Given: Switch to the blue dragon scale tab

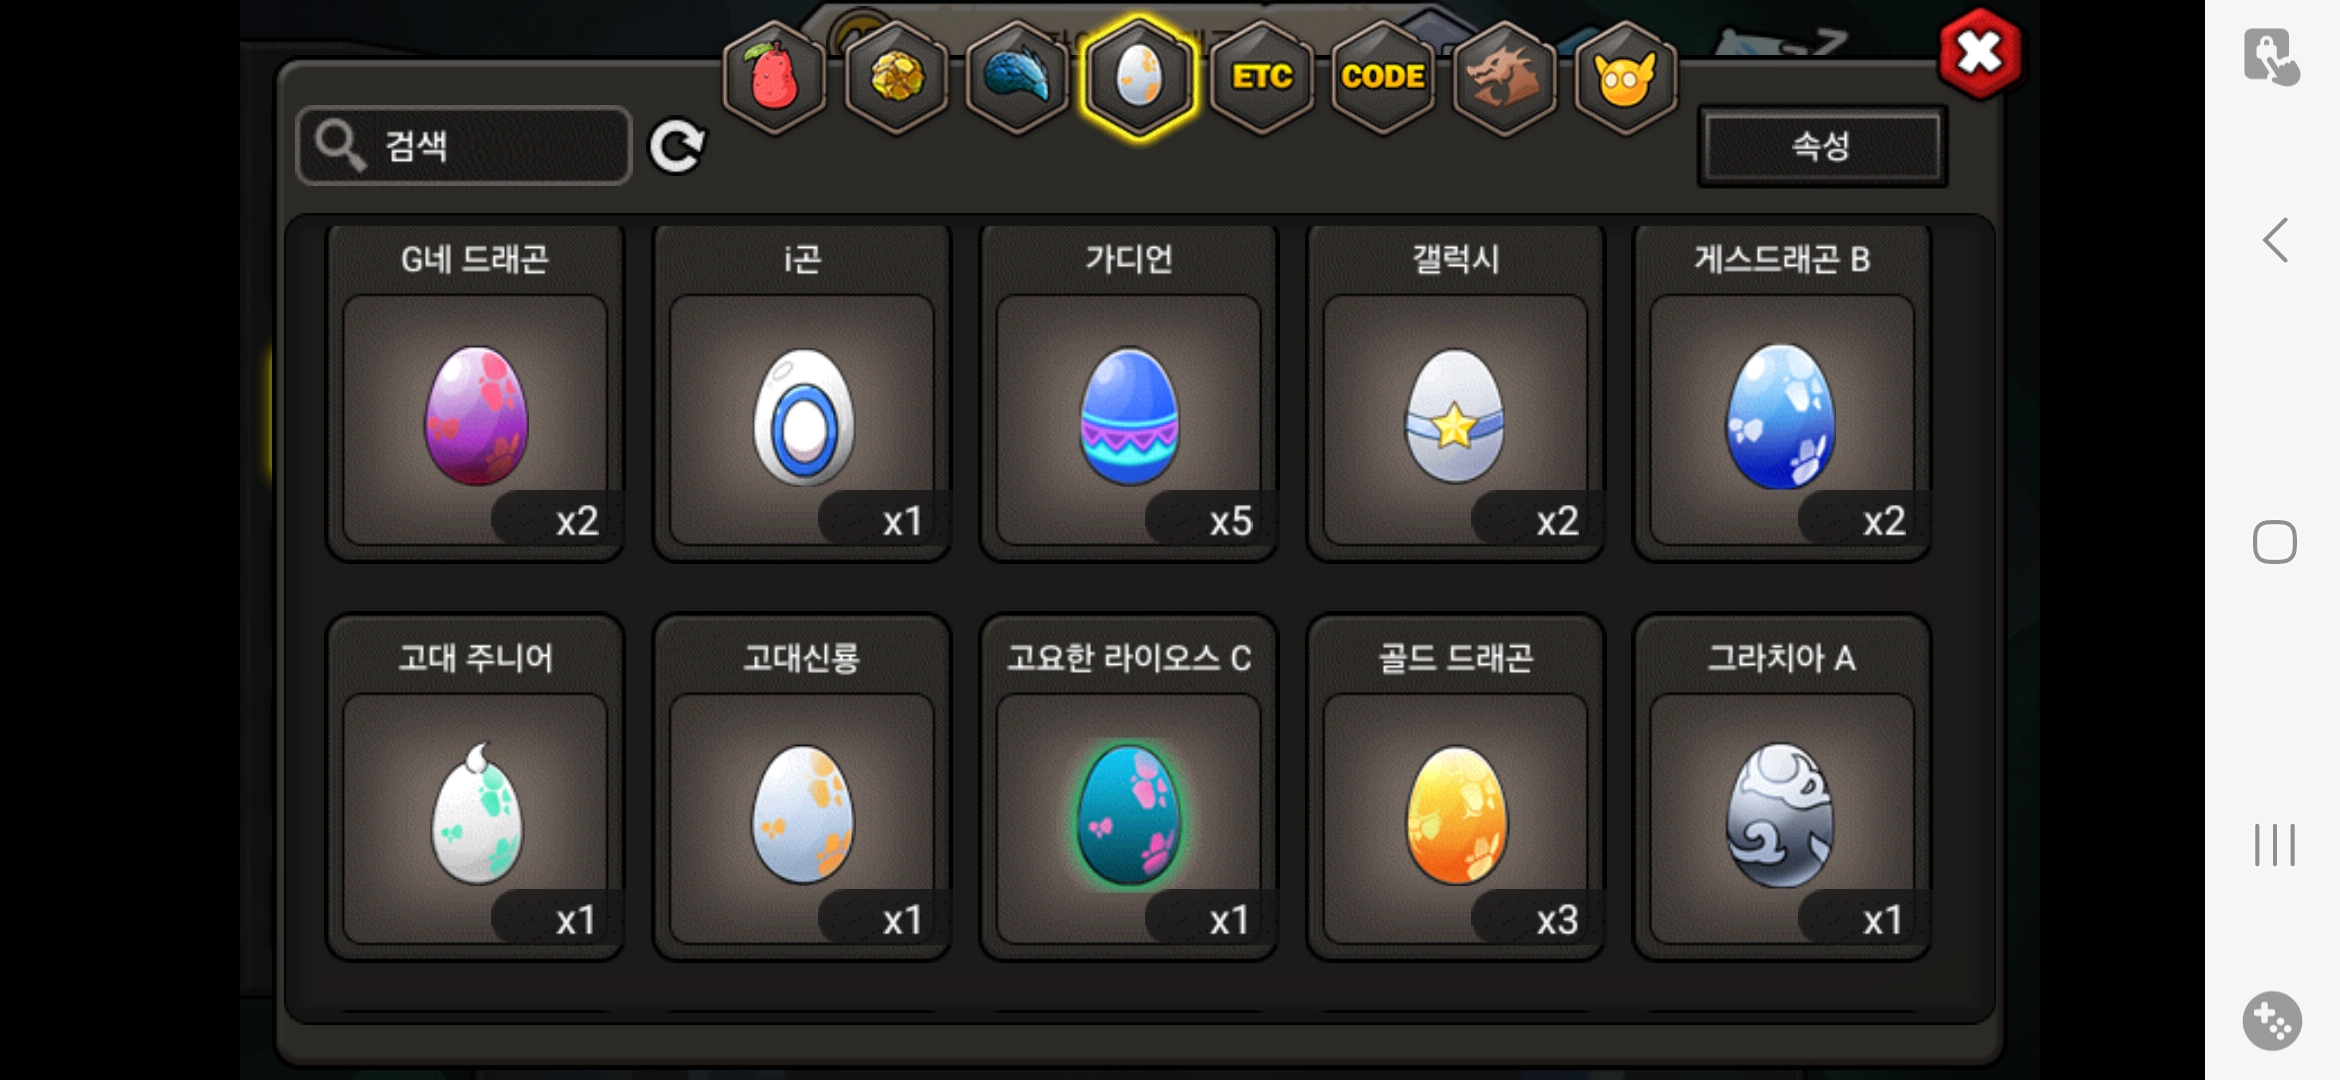Looking at the screenshot, I should 1017,77.
